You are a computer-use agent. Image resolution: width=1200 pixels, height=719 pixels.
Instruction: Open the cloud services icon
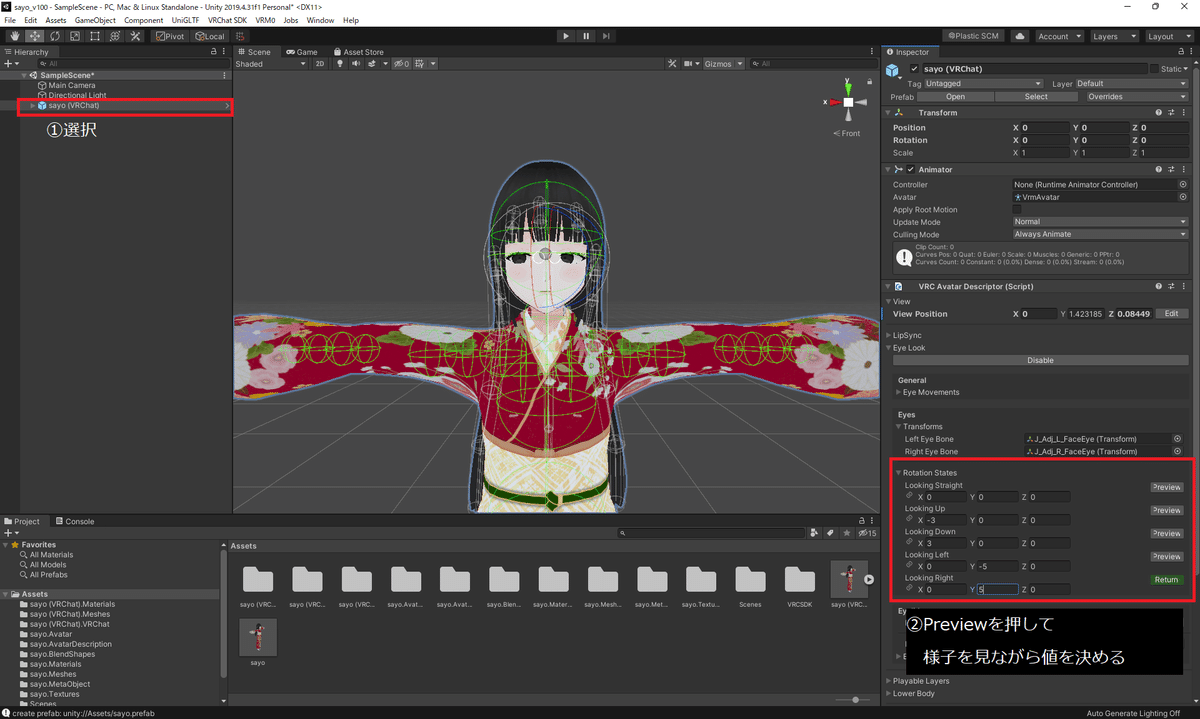click(x=1019, y=36)
